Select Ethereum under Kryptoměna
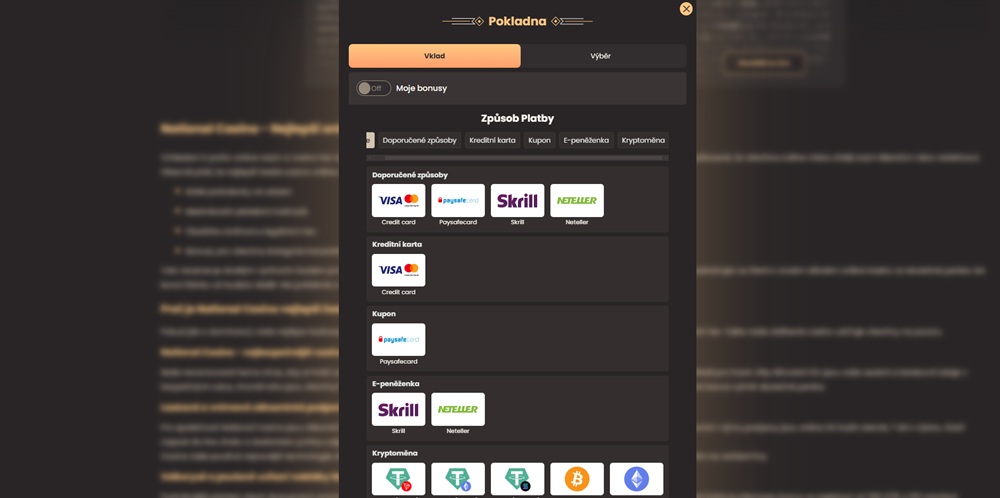This screenshot has height=498, width=1000. tap(636, 479)
